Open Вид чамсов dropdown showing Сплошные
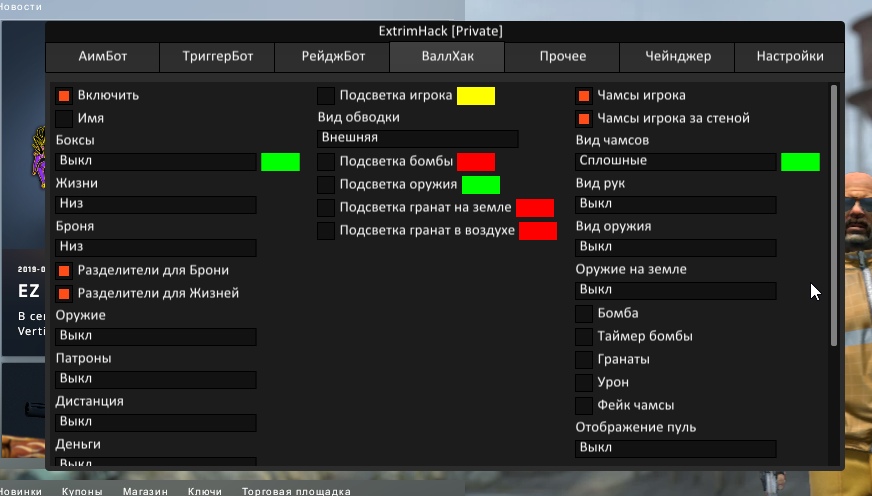This screenshot has width=872, height=496. (676, 161)
